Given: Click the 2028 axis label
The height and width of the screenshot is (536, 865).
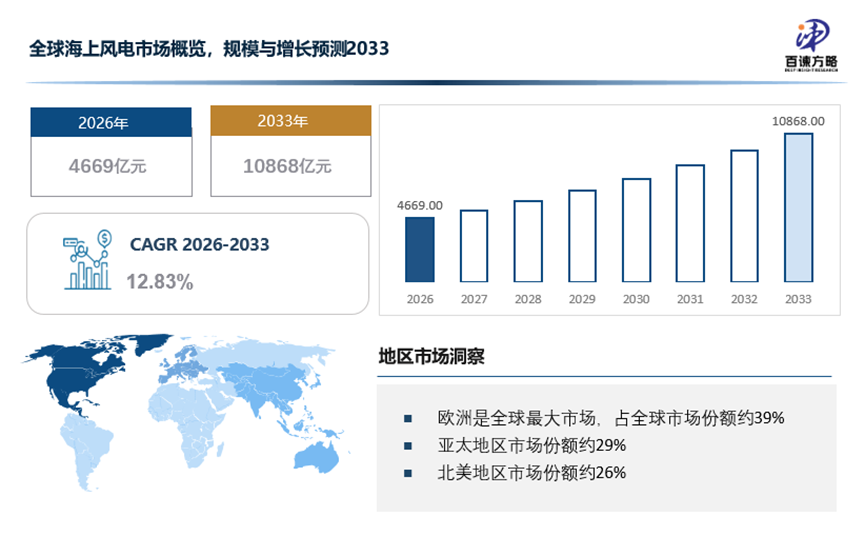Looking at the screenshot, I should 528,299.
